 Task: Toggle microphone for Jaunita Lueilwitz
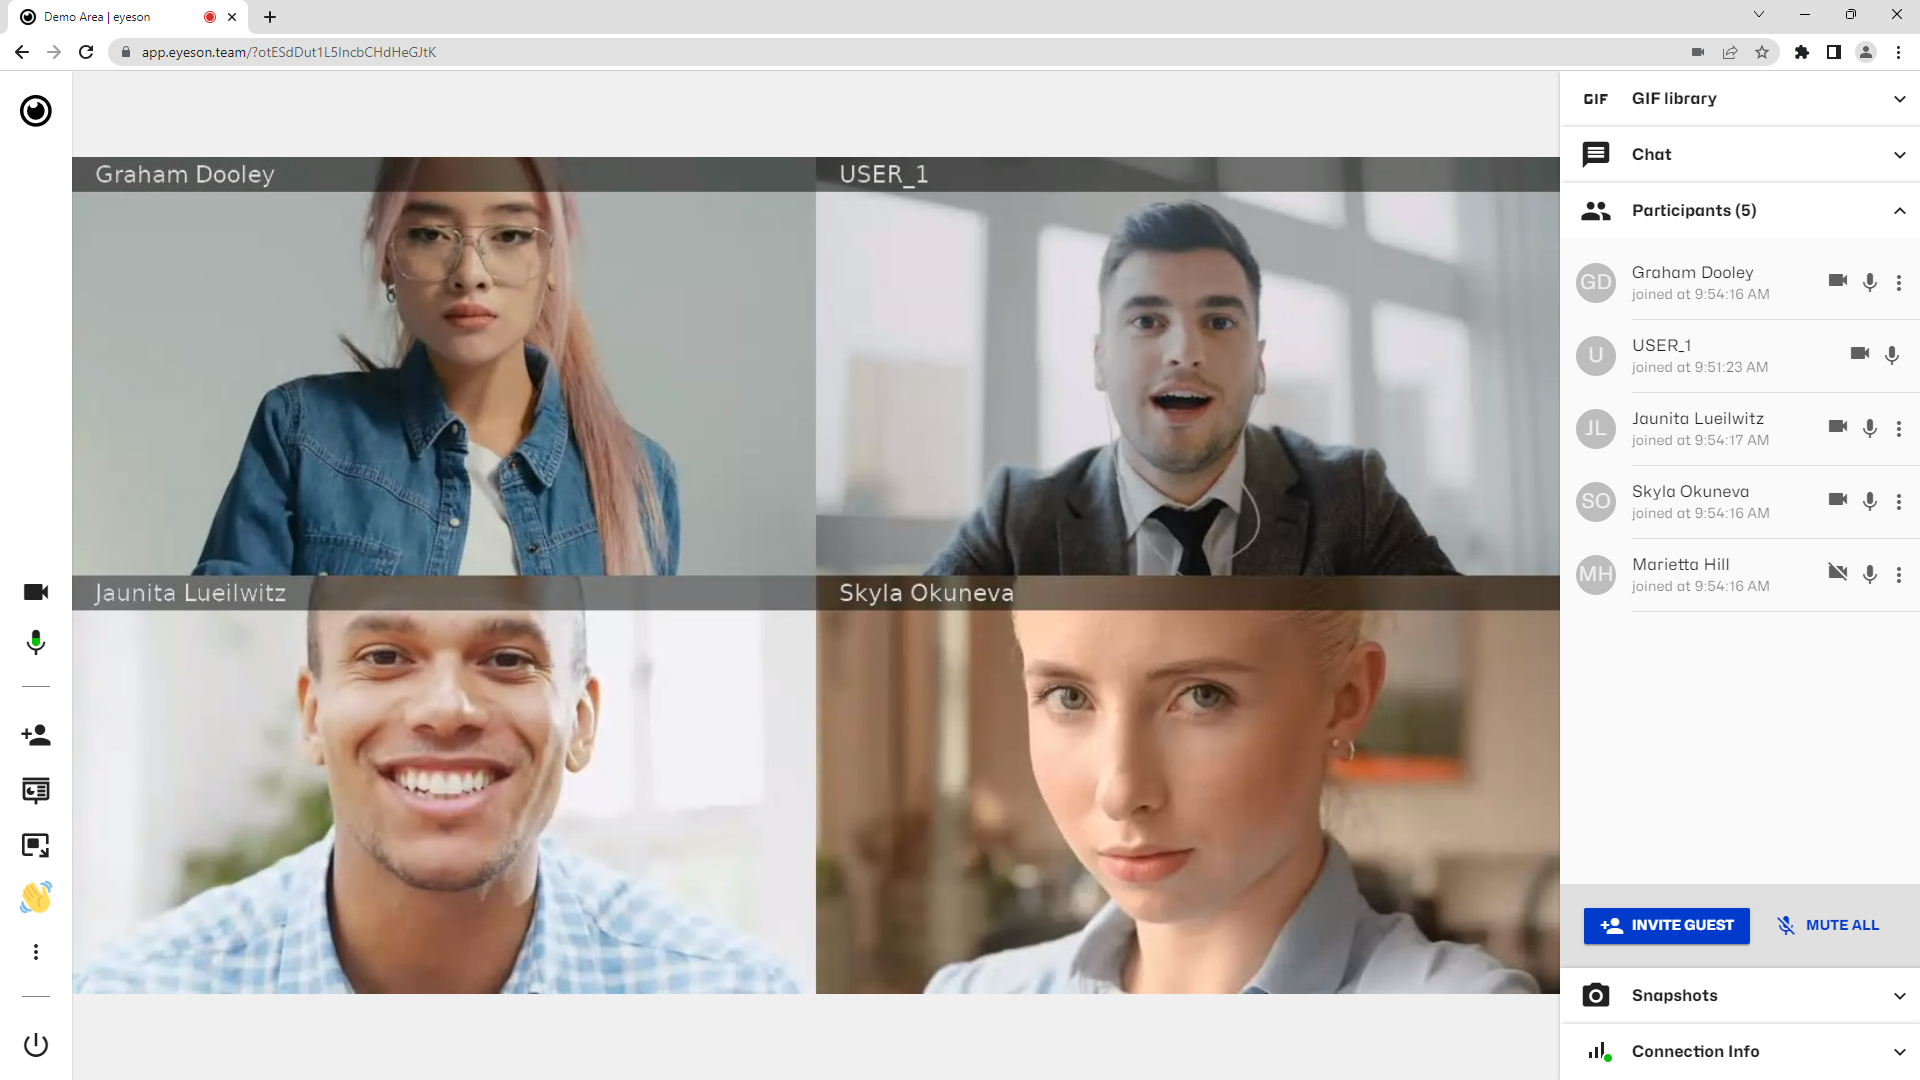click(1871, 427)
